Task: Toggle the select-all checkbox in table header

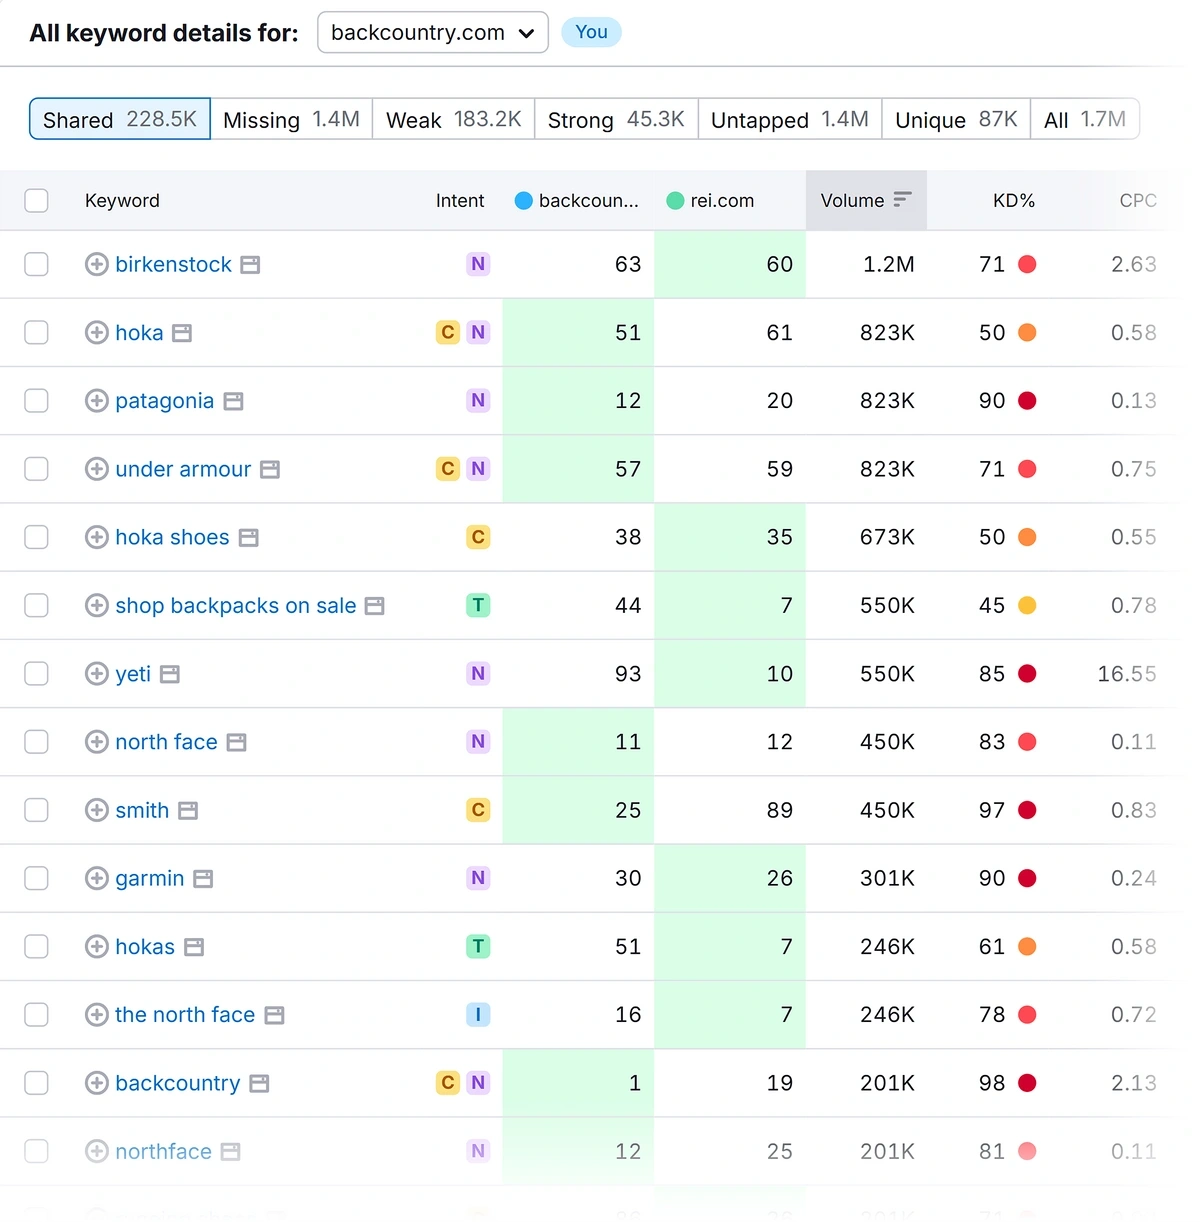Action: (x=37, y=200)
